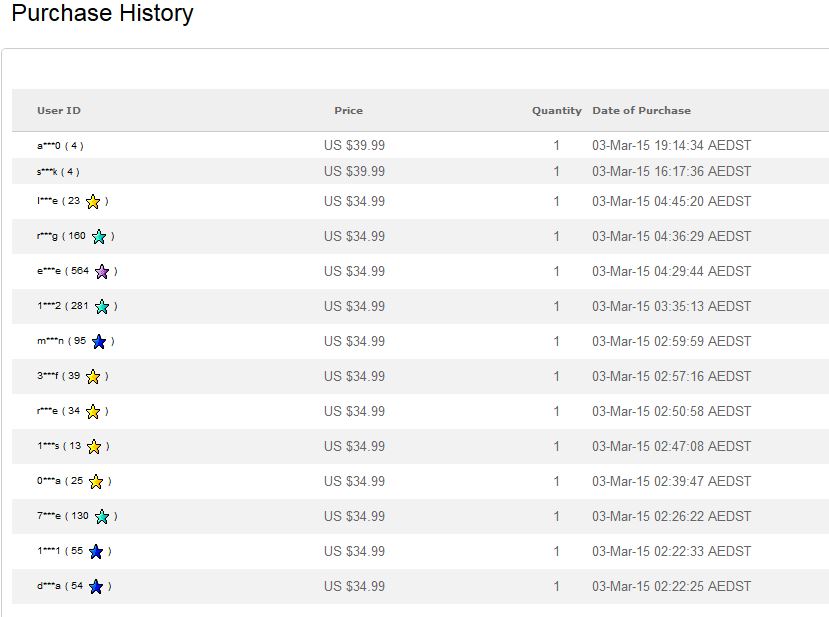This screenshot has height=617, width=829.
Task: Click the US $34.99 price for r***g
Action: (x=354, y=236)
